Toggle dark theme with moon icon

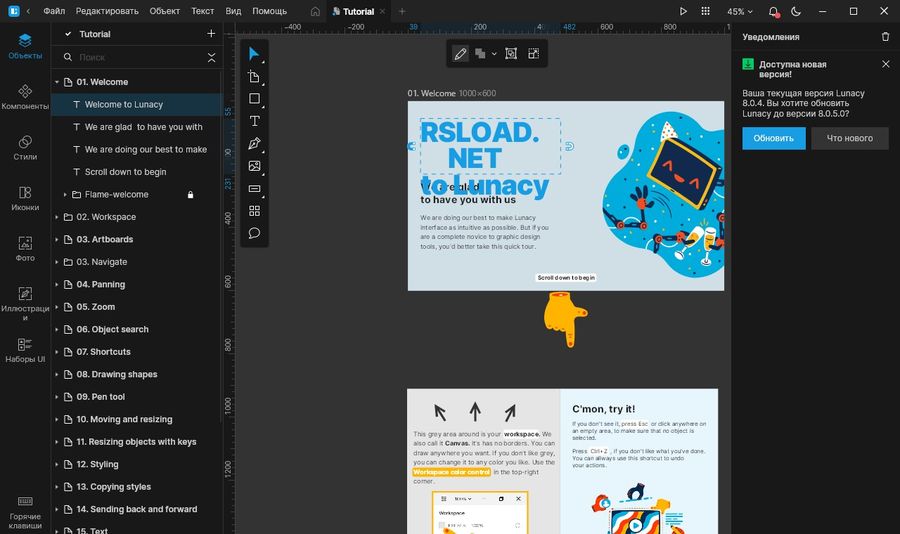(x=796, y=11)
